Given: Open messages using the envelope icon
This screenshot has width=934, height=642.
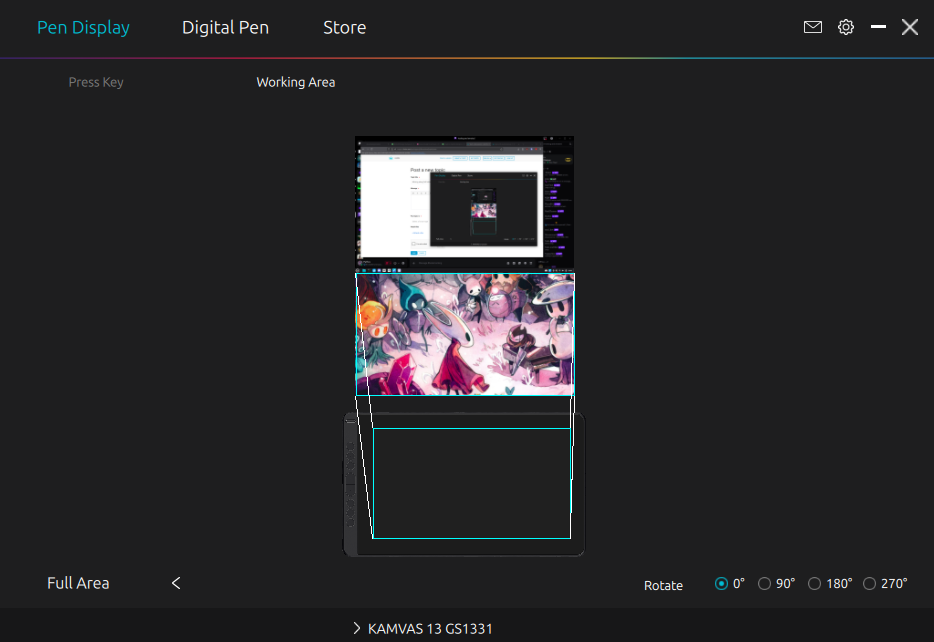Looking at the screenshot, I should click(812, 27).
